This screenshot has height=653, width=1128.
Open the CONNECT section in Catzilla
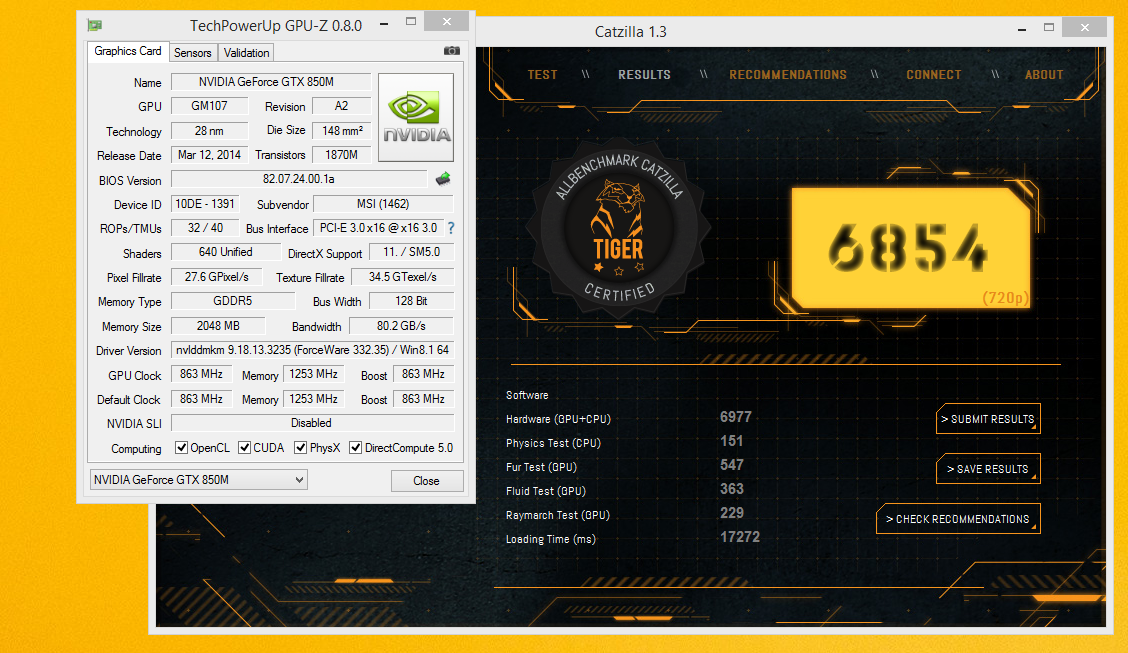coord(934,75)
